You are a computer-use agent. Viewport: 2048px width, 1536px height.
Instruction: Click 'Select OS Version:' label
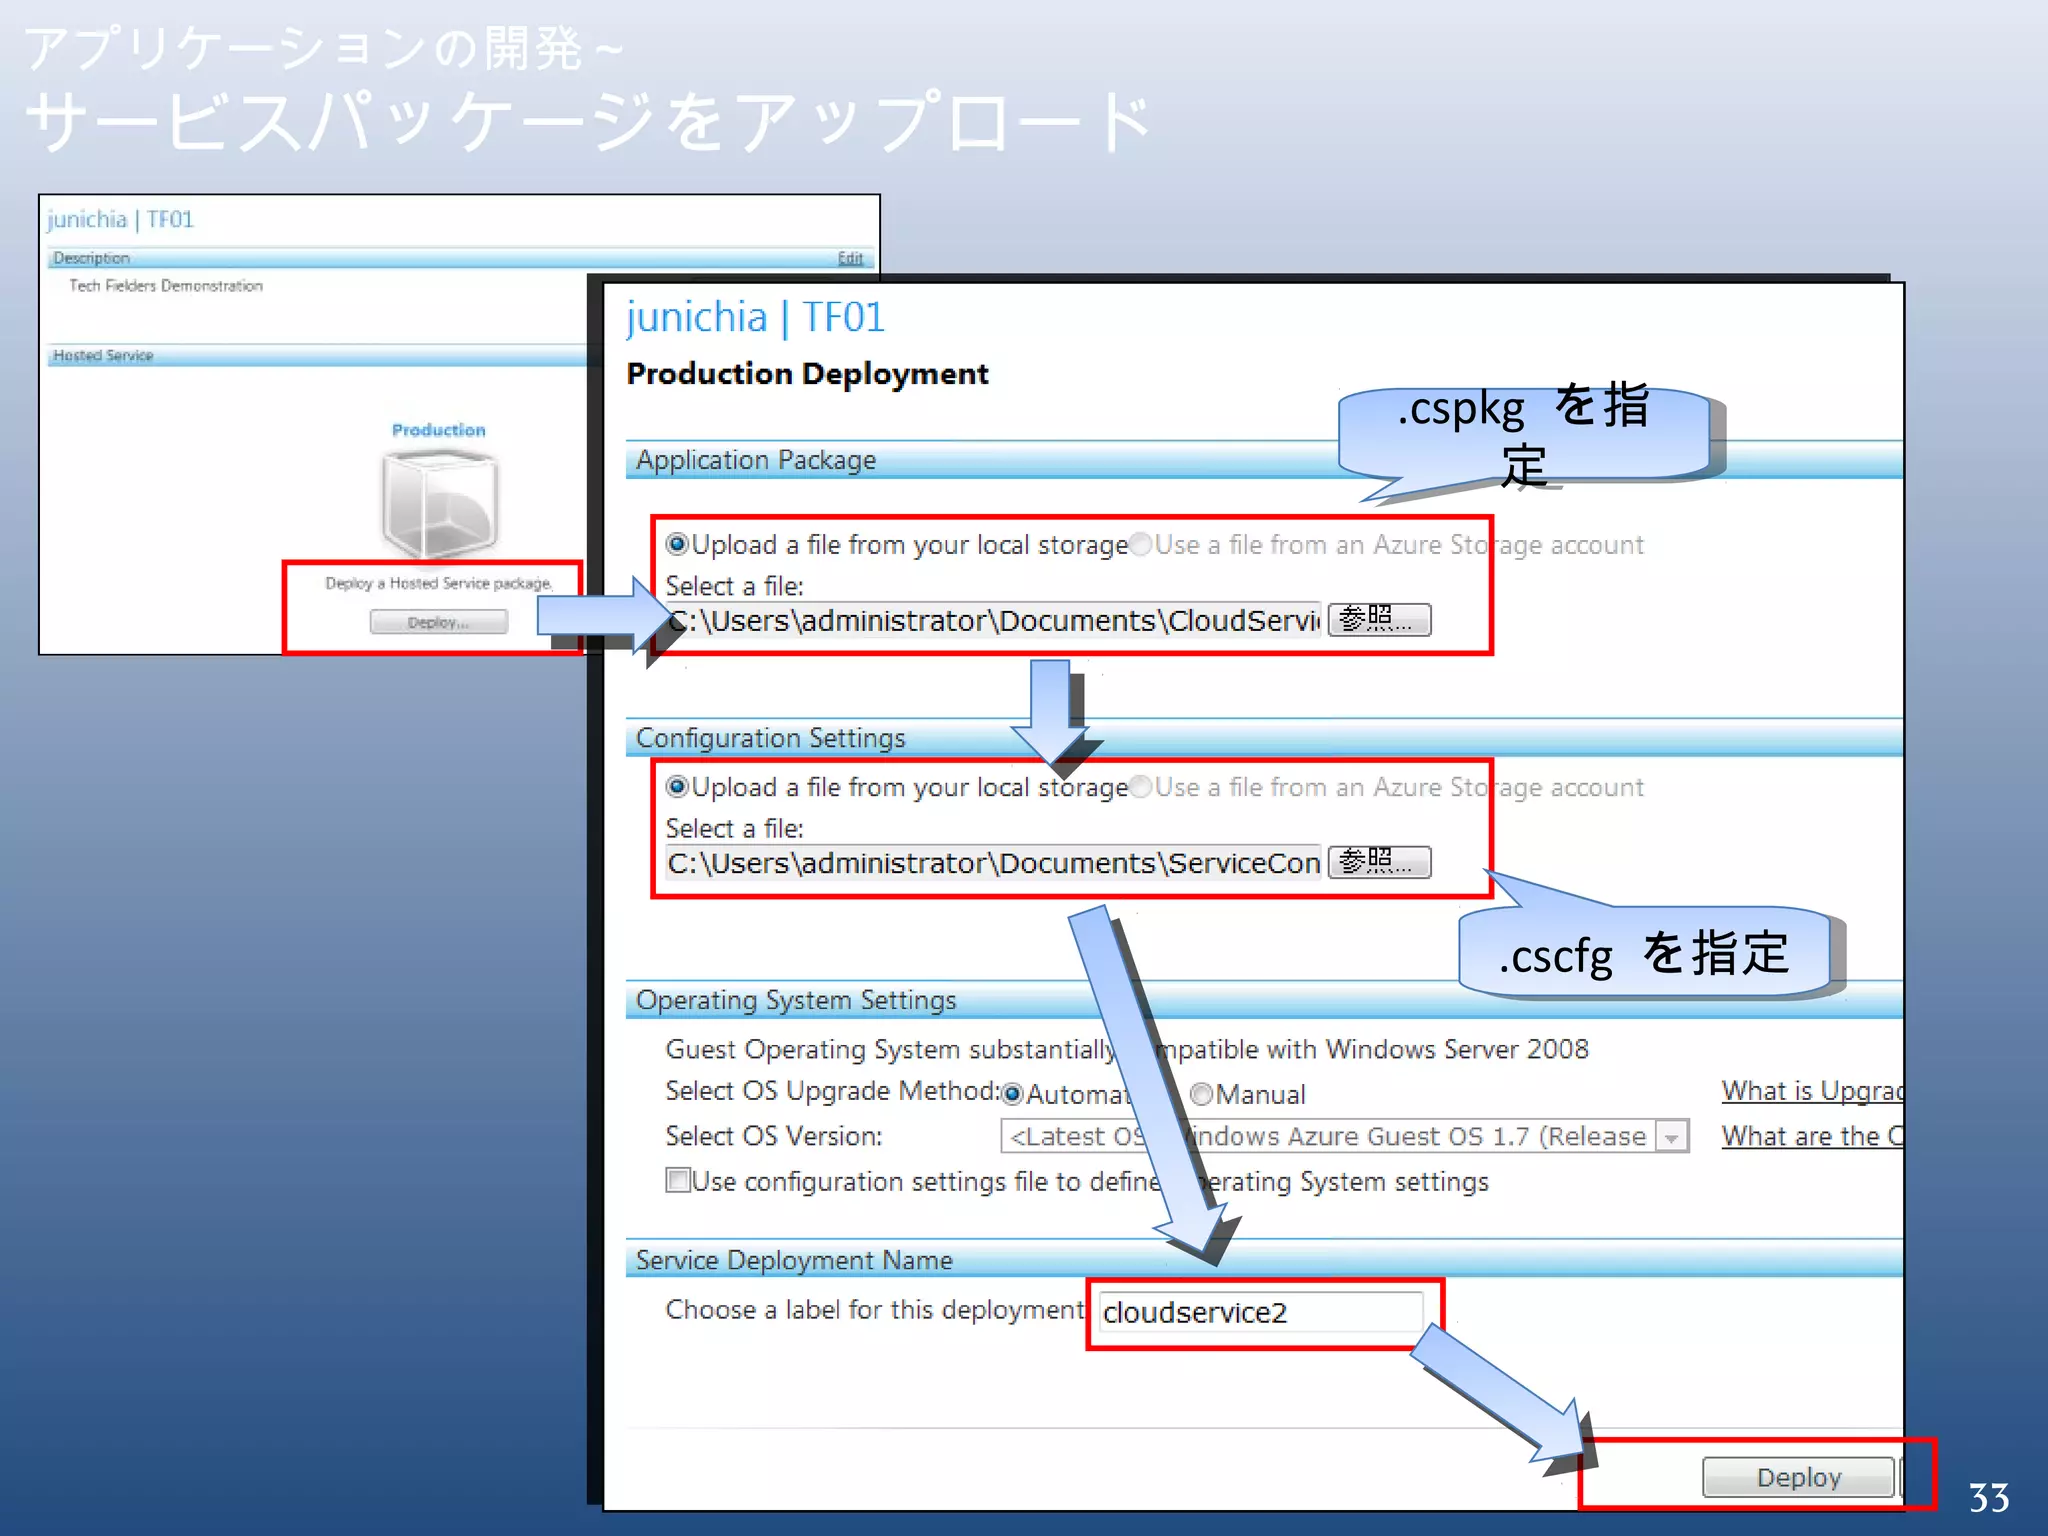[774, 1137]
